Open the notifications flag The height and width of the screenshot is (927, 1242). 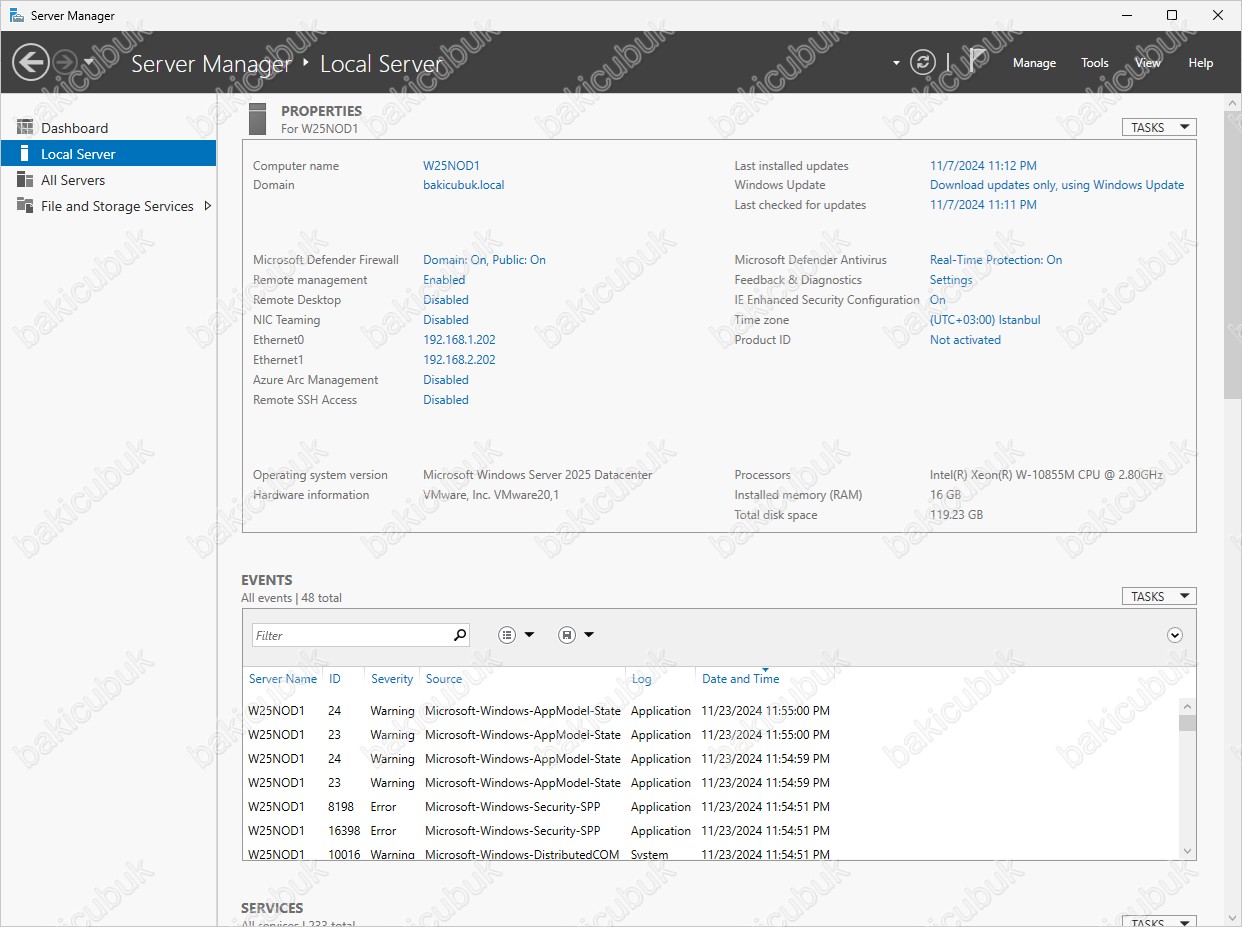coord(976,61)
